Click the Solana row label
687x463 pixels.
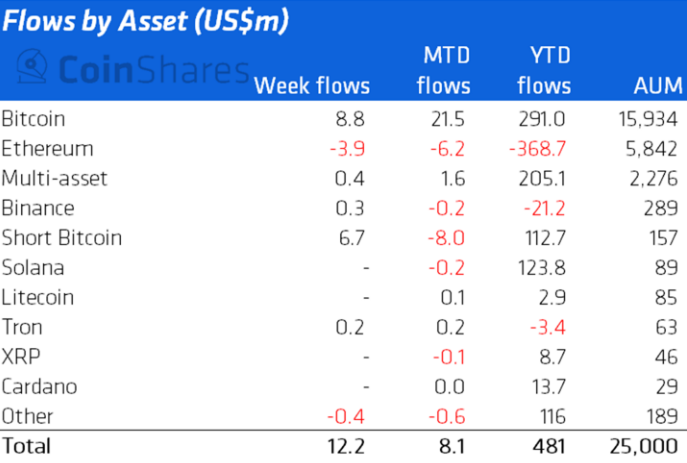coord(33,268)
